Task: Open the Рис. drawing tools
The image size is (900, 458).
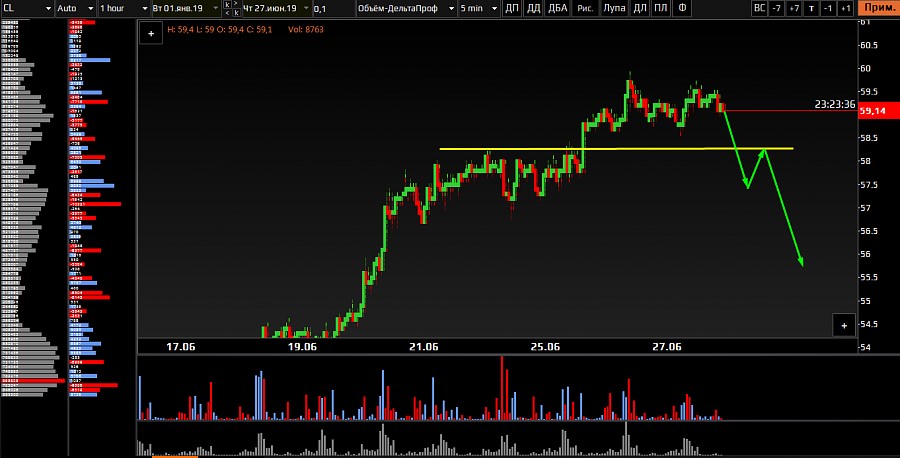Action: click(585, 8)
